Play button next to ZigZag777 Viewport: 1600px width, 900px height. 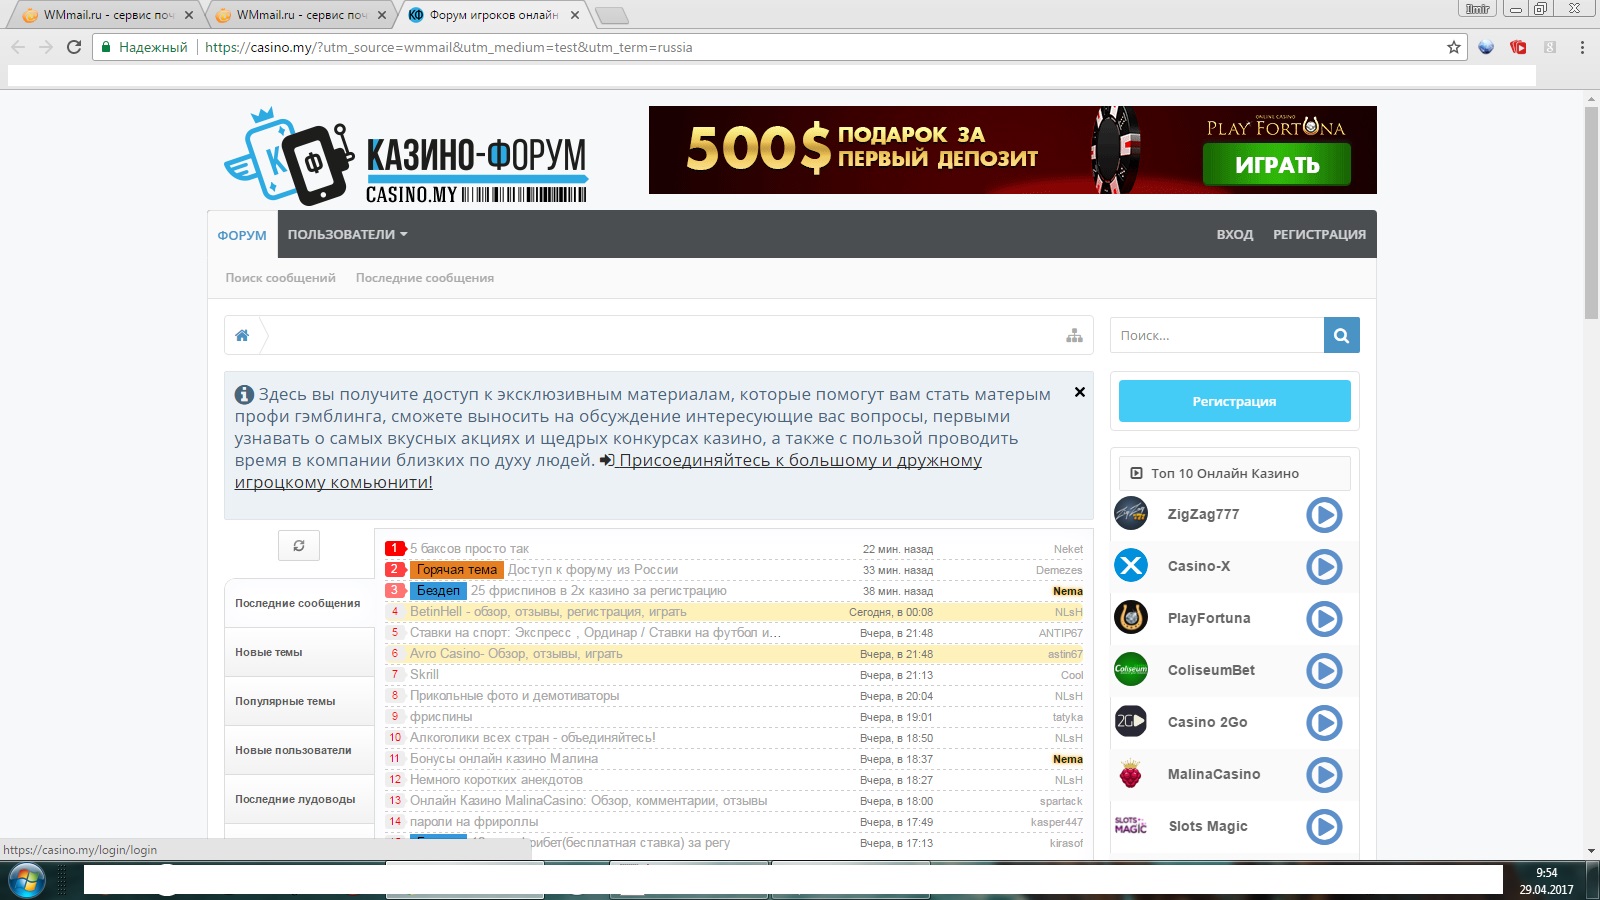click(x=1324, y=515)
